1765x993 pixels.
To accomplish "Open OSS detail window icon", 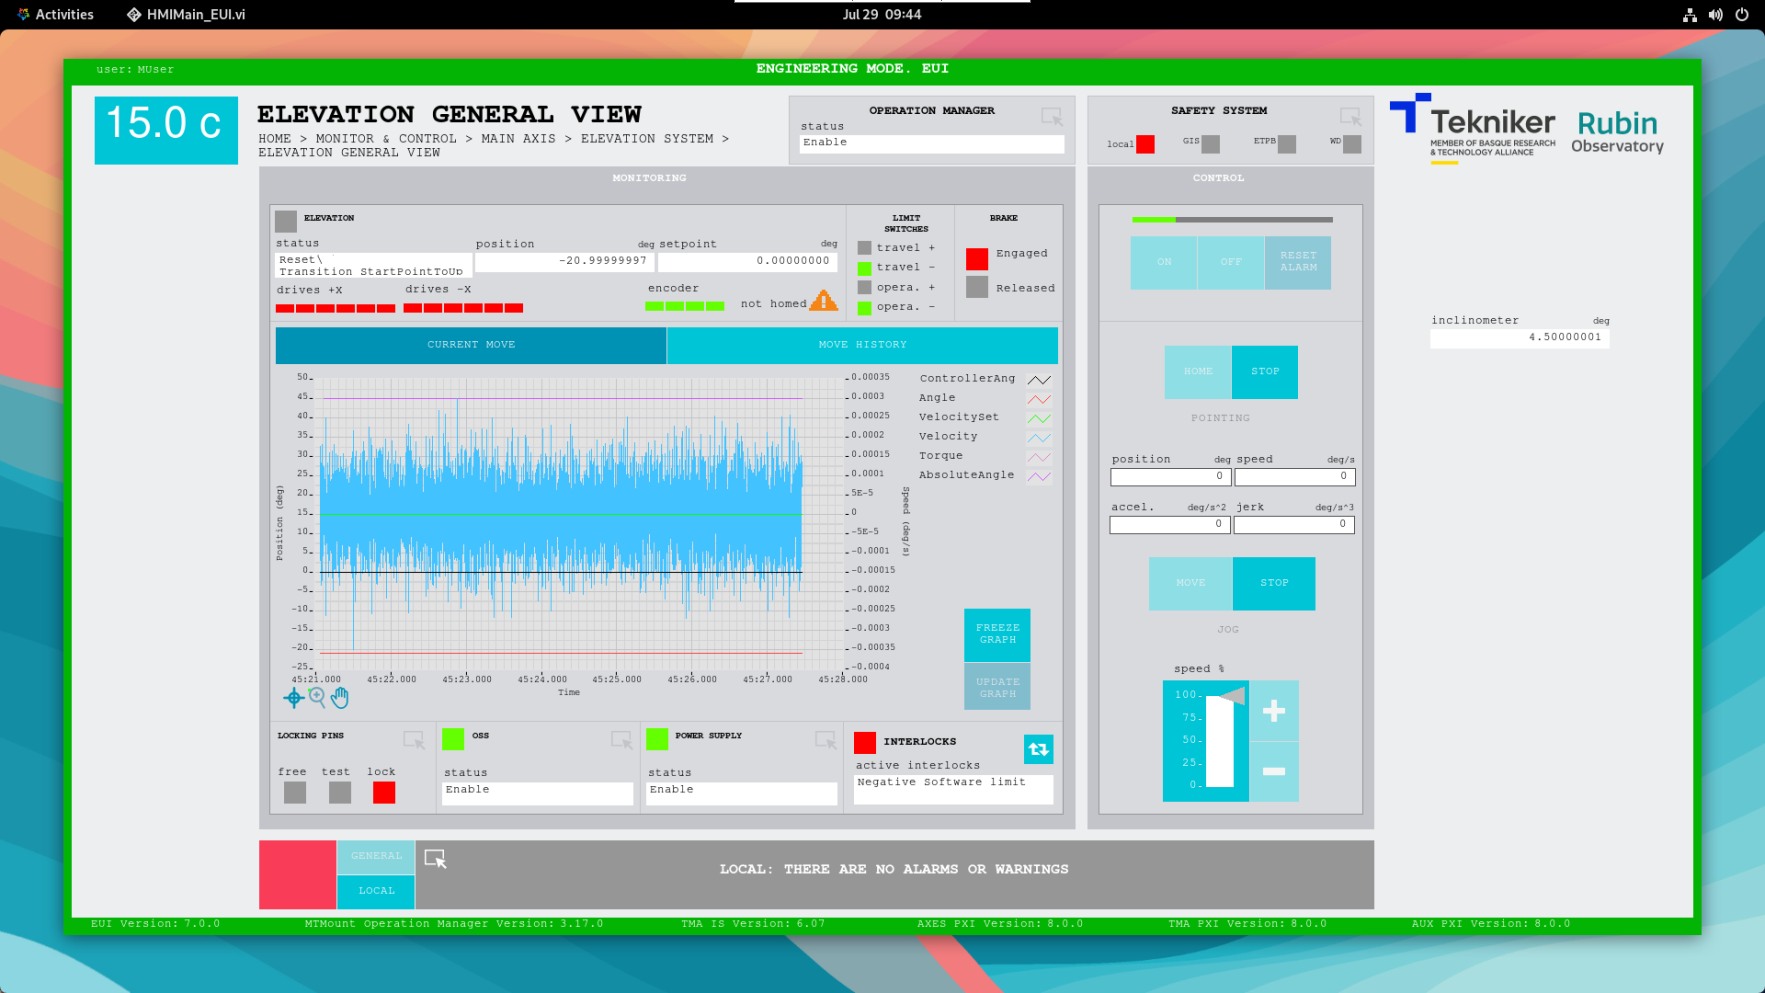I will point(621,740).
